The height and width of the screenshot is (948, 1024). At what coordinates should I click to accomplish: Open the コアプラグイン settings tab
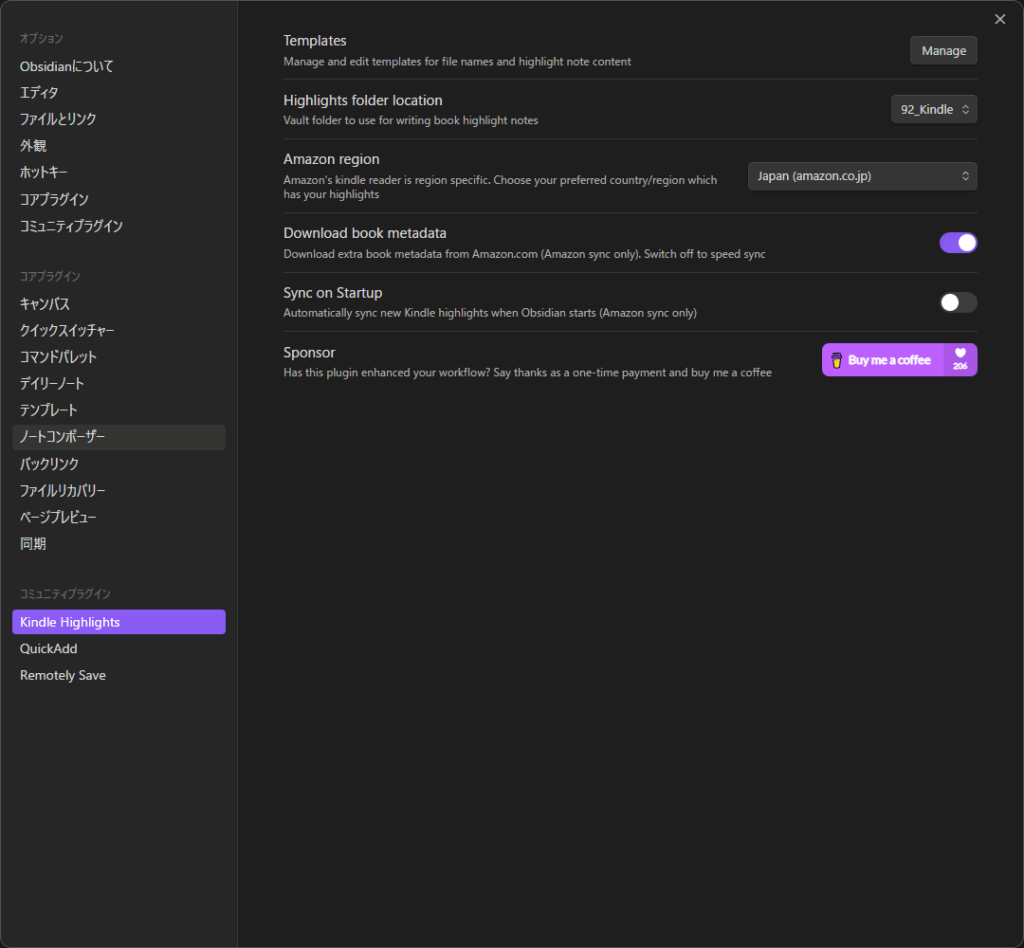pos(119,199)
